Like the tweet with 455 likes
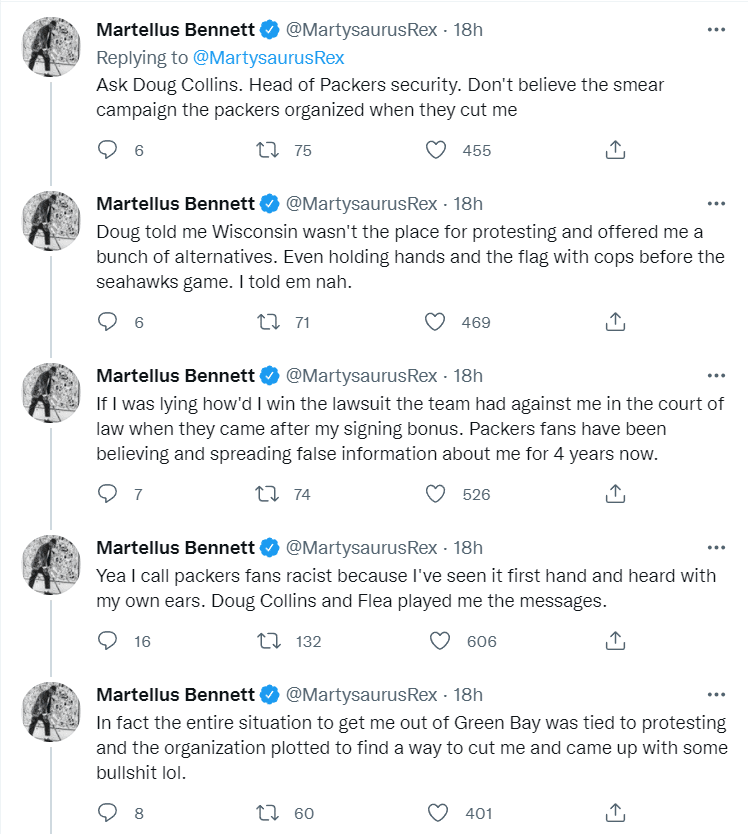The image size is (749, 834). [x=436, y=150]
